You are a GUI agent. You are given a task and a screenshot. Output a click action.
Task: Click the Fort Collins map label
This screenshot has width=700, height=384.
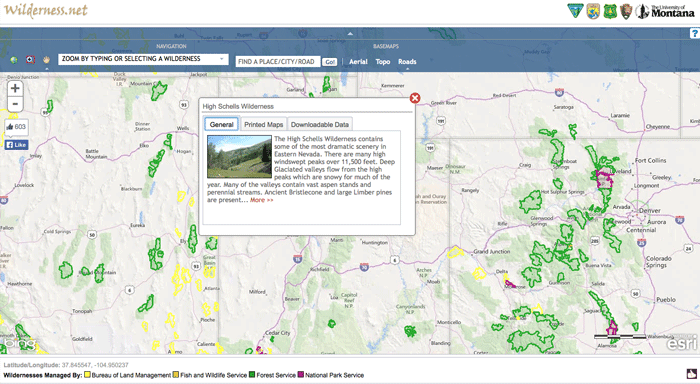click(x=650, y=160)
